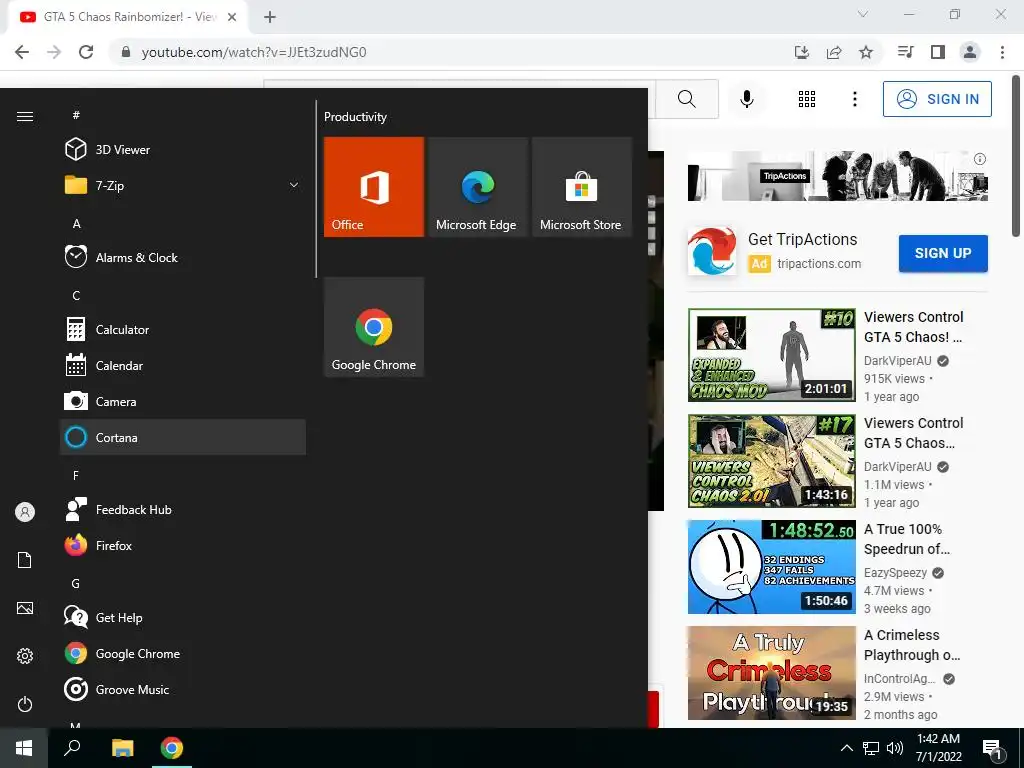Click the Windows Start button
The image size is (1024, 768).
24,748
